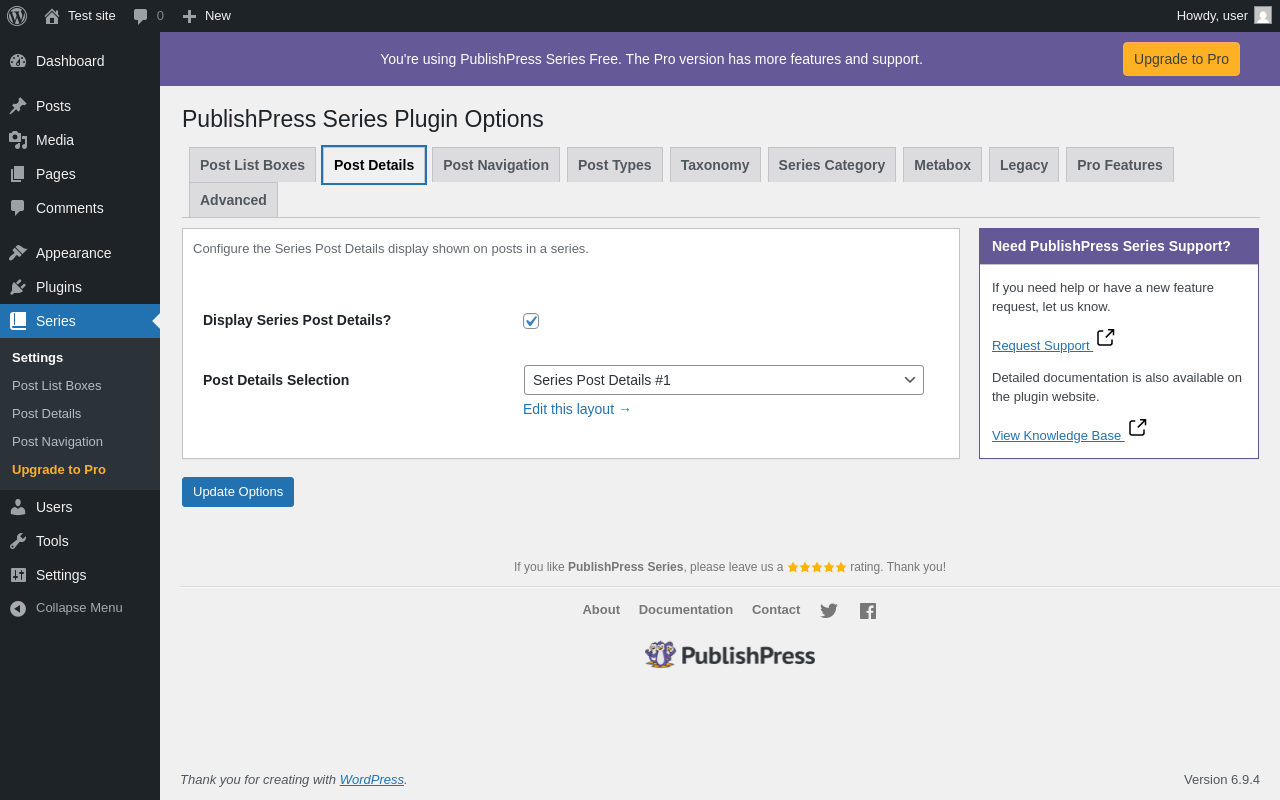Viewport: 1280px width, 800px height.
Task: Uncheck Display Series Post Details checkbox
Action: (531, 321)
